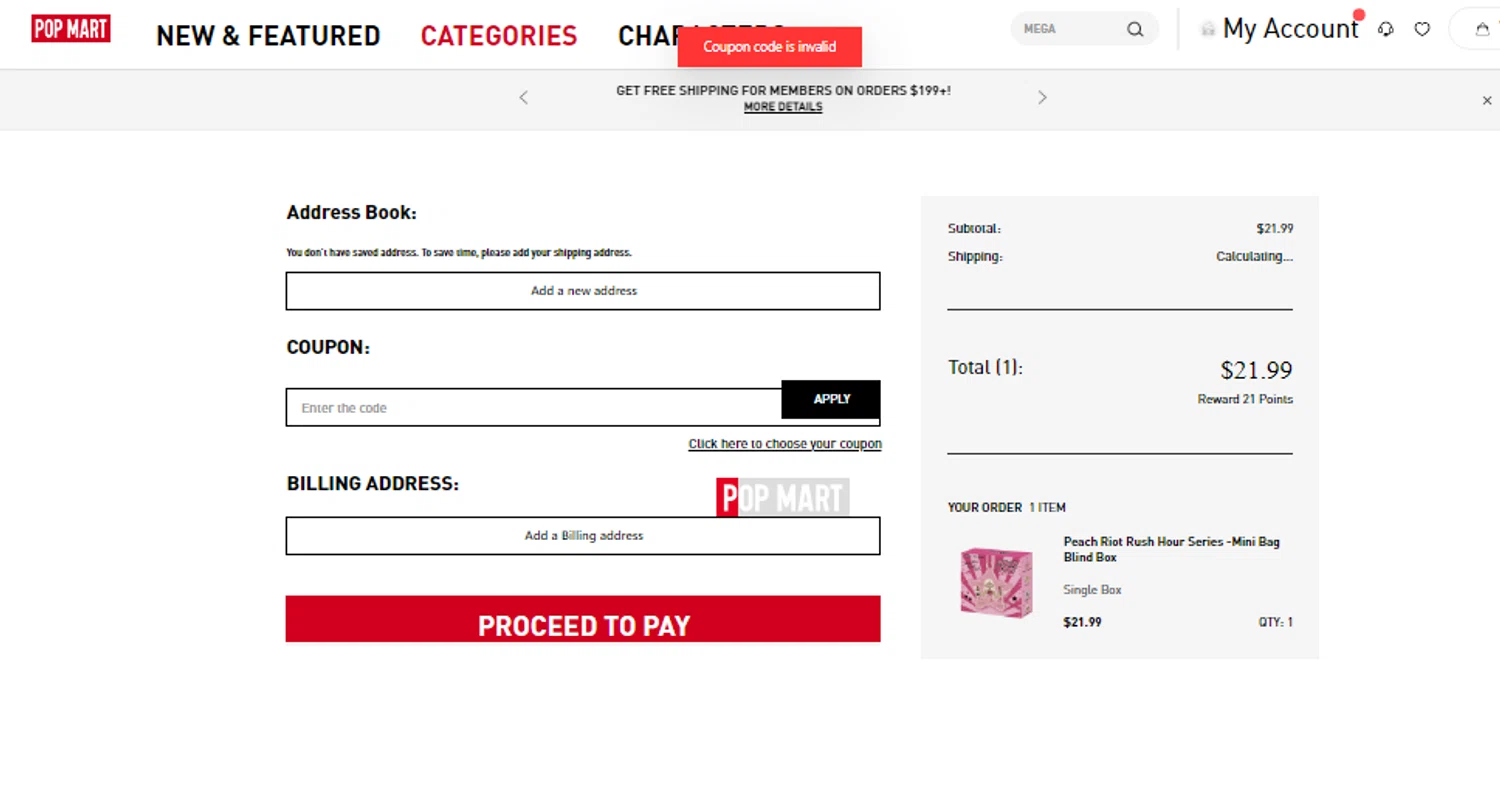
Task: Click Peach Riot blind box thumbnail
Action: point(996,582)
